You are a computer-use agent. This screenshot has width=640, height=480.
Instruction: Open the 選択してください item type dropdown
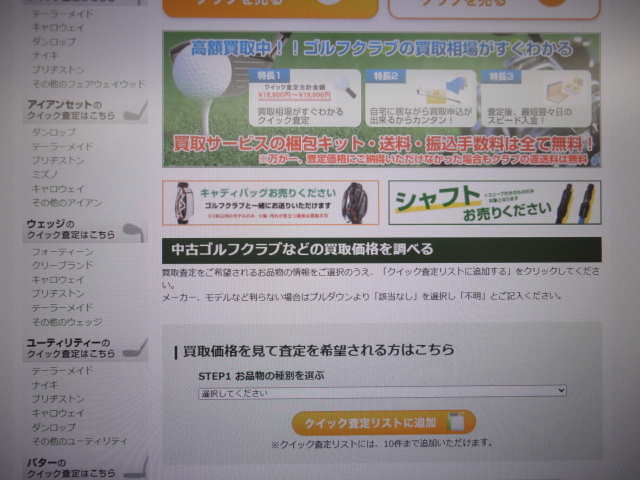coord(382,392)
